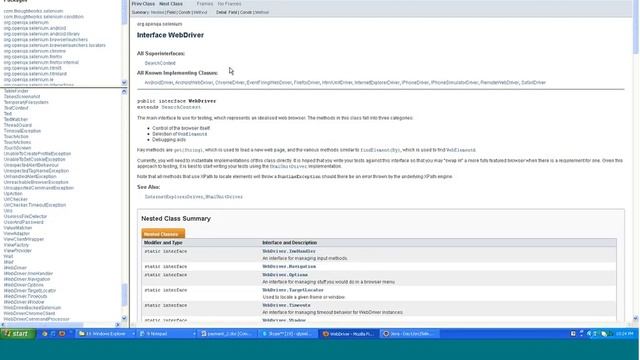Go to Next Class in navigation bar

171,4
